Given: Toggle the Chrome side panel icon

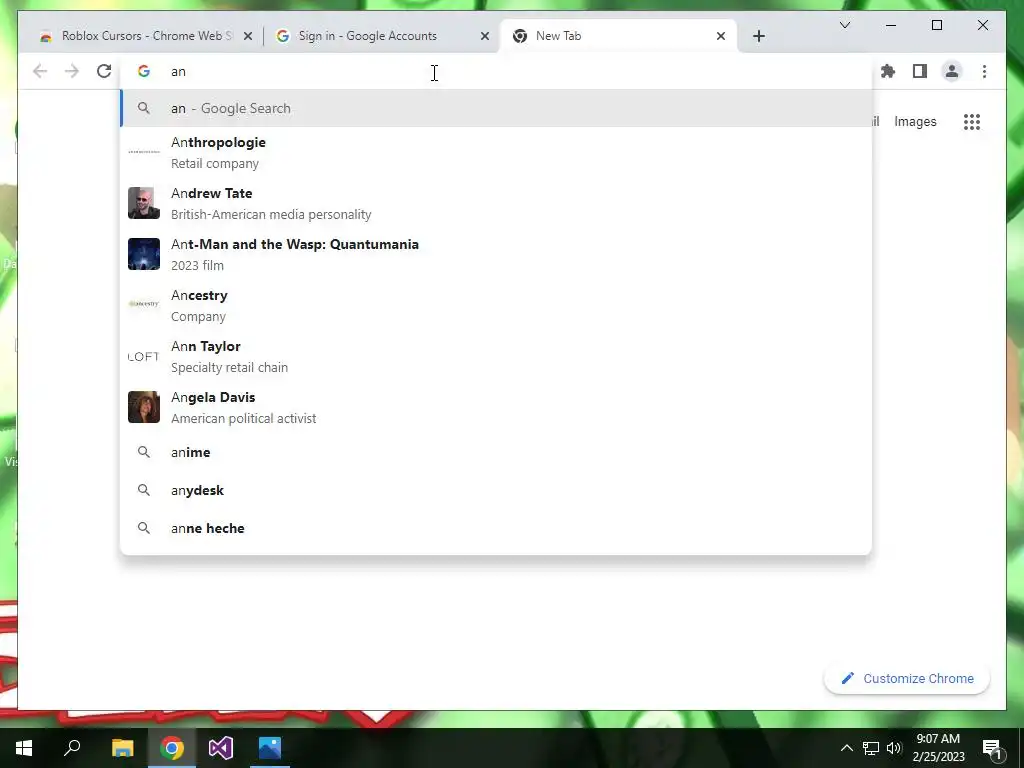Looking at the screenshot, I should [920, 71].
